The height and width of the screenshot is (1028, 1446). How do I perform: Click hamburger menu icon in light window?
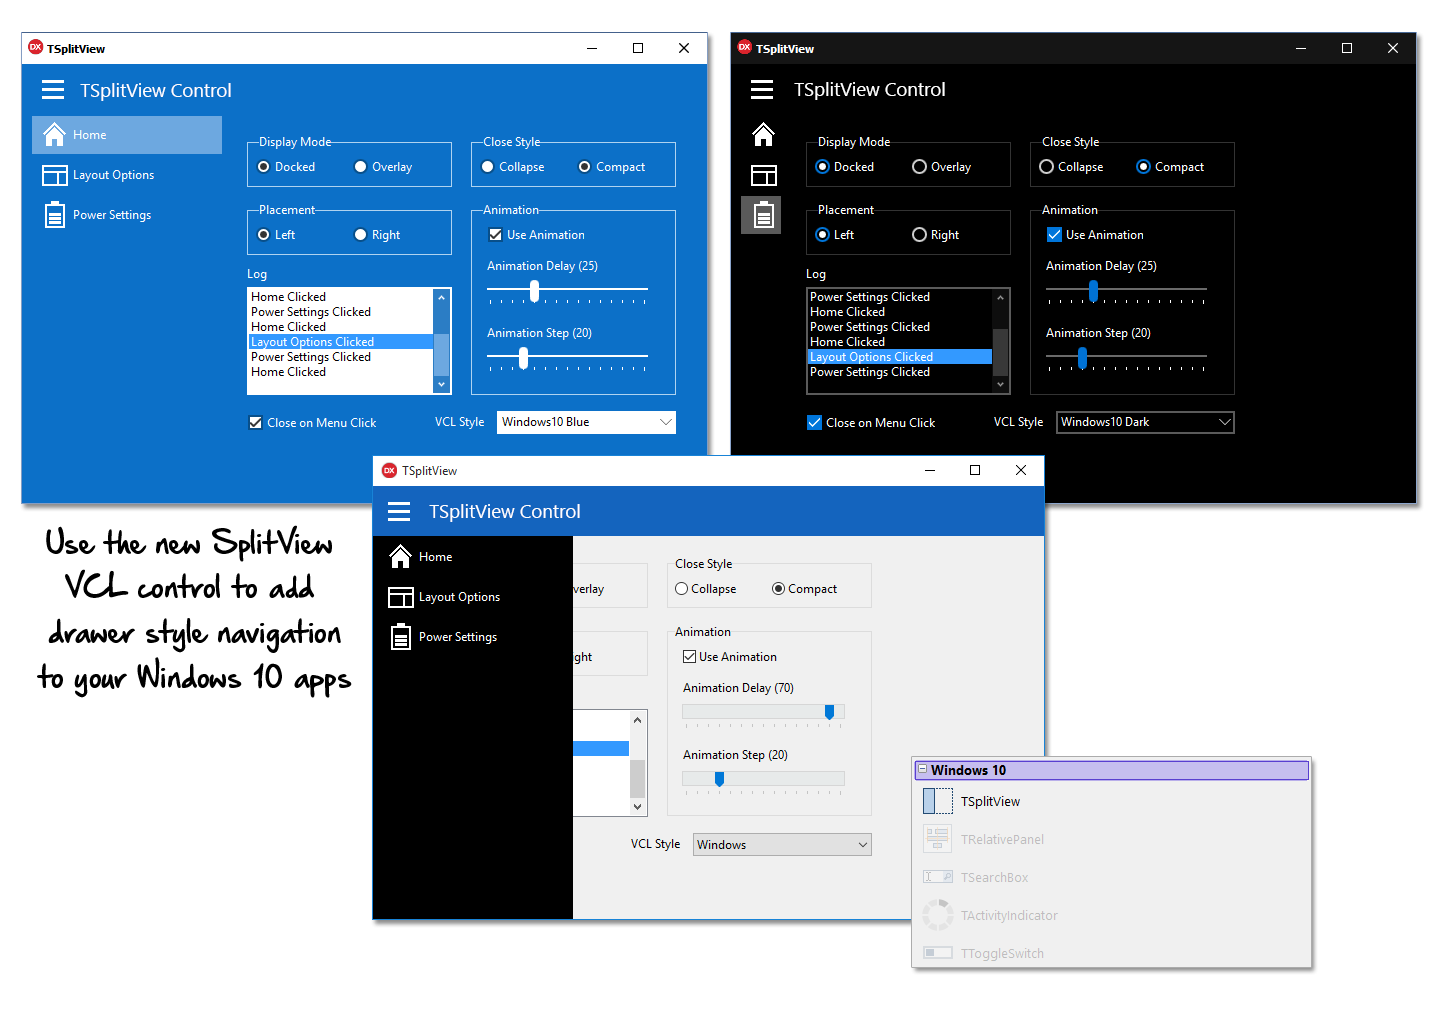tap(399, 512)
